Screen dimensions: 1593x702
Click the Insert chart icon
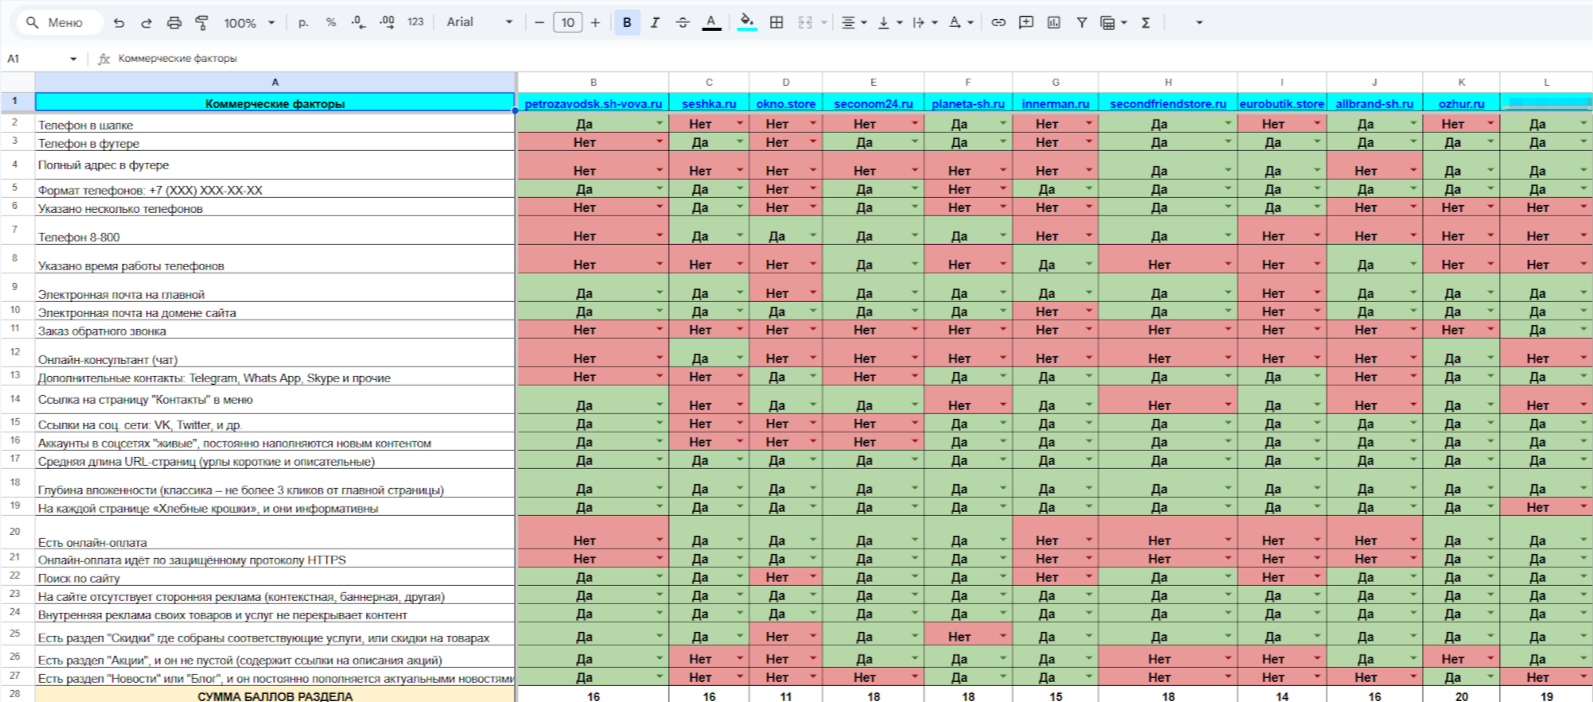[1054, 22]
